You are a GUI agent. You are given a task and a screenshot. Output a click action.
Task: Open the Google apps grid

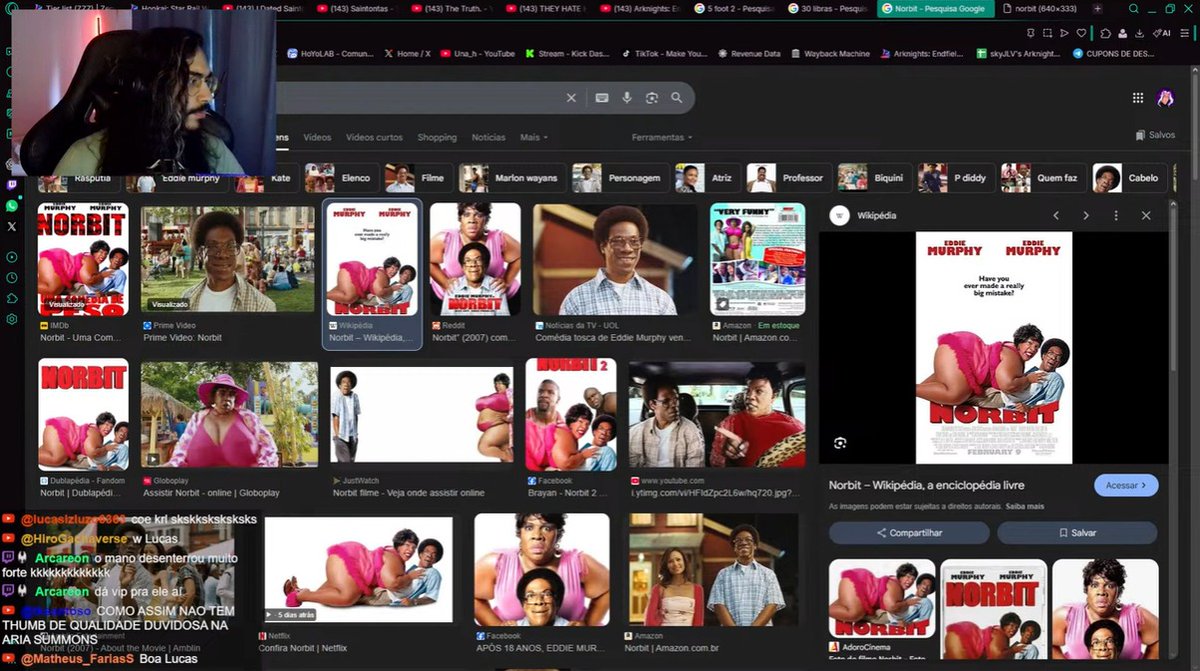click(x=1138, y=98)
